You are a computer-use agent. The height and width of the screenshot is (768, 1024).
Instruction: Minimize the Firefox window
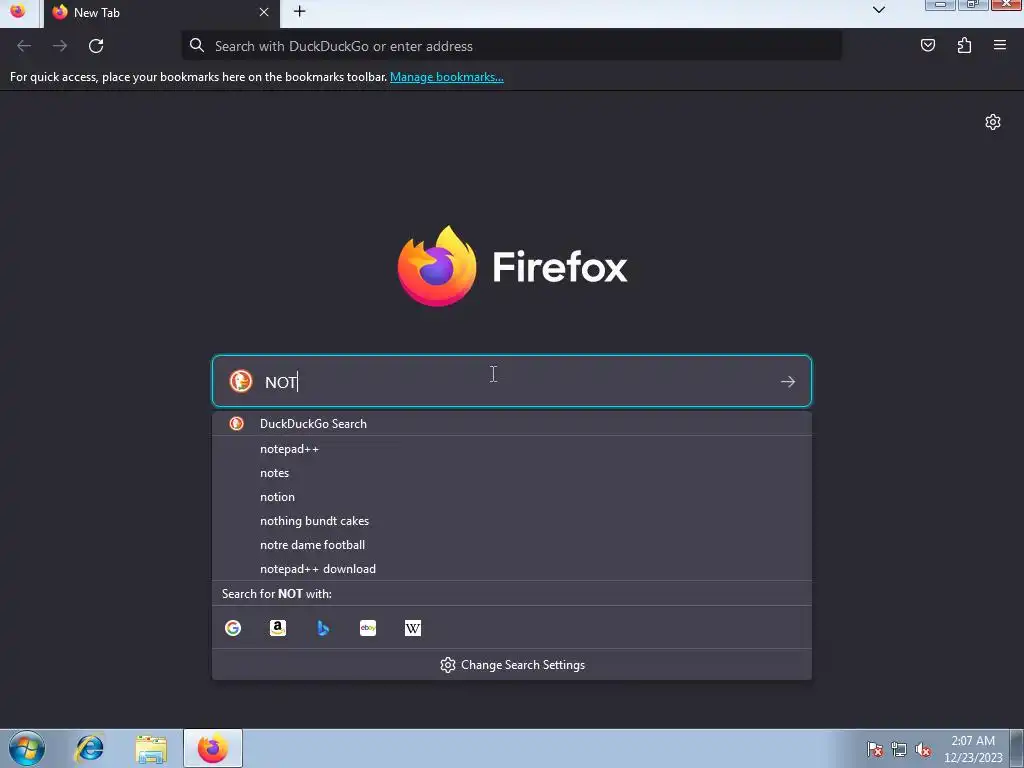[x=940, y=5]
